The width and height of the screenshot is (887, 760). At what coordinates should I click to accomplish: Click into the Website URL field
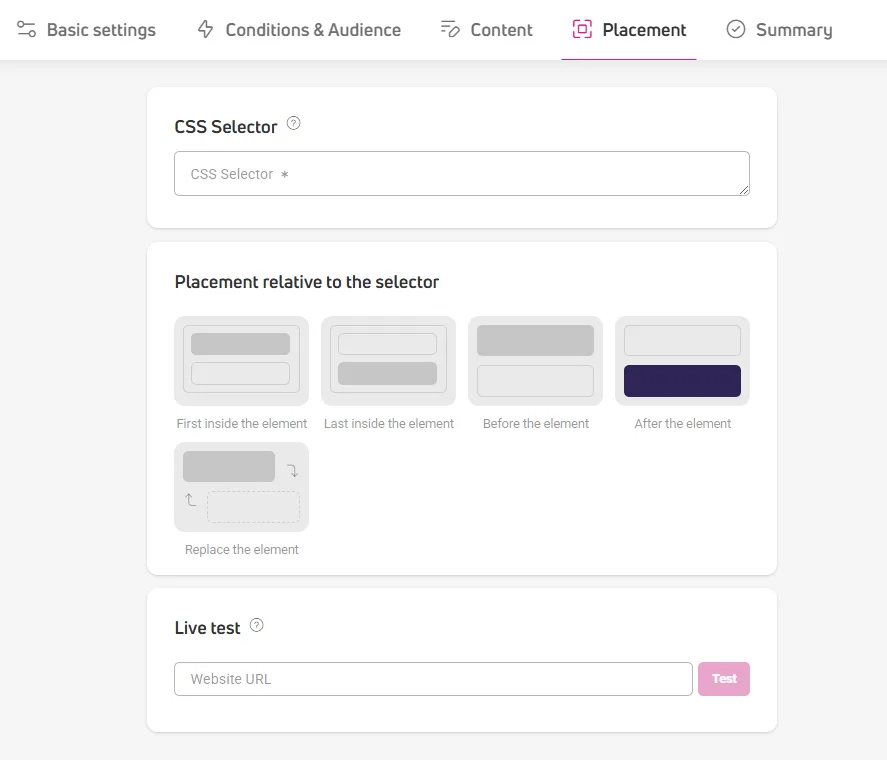tap(433, 679)
